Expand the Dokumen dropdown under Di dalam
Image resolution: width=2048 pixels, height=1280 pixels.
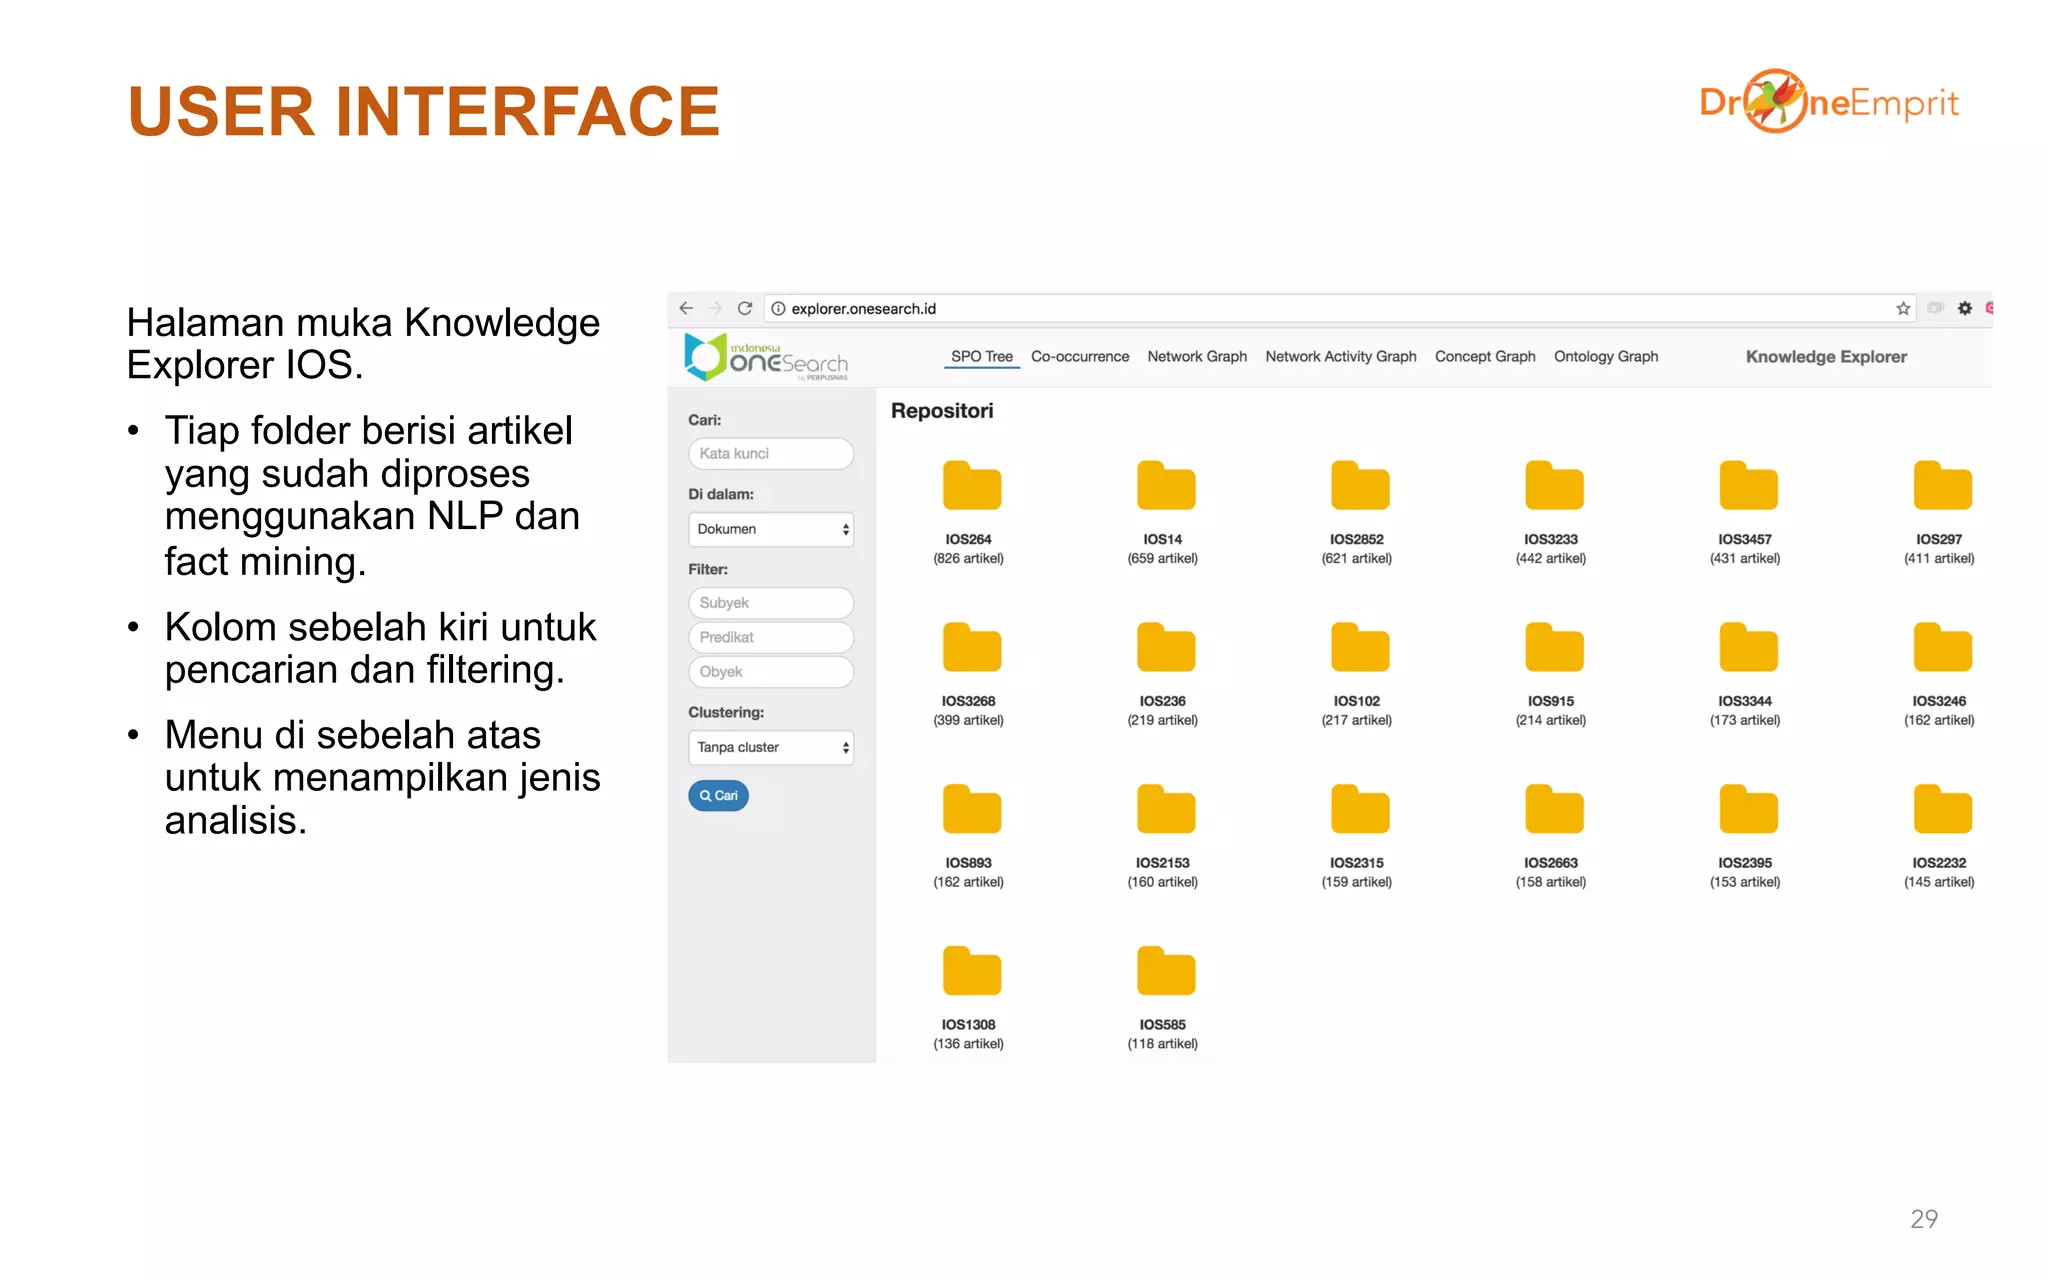click(x=770, y=529)
